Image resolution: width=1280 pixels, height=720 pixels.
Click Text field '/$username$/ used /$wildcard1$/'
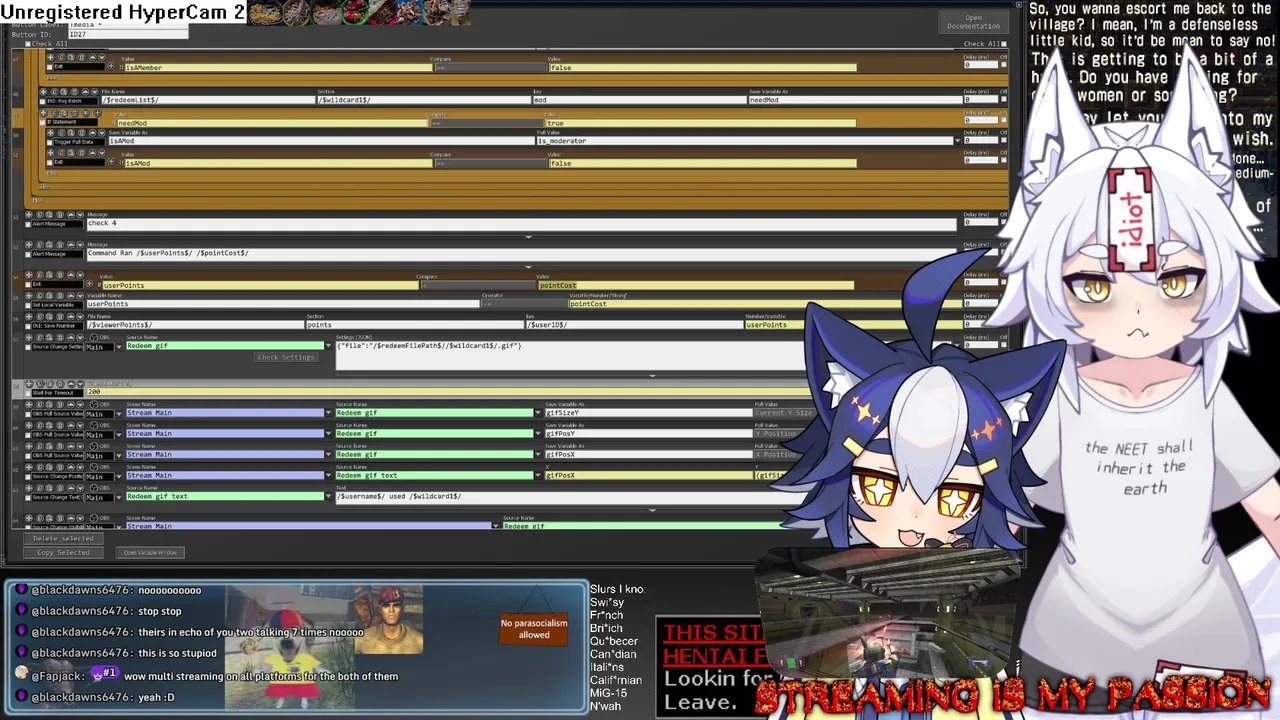point(570,499)
